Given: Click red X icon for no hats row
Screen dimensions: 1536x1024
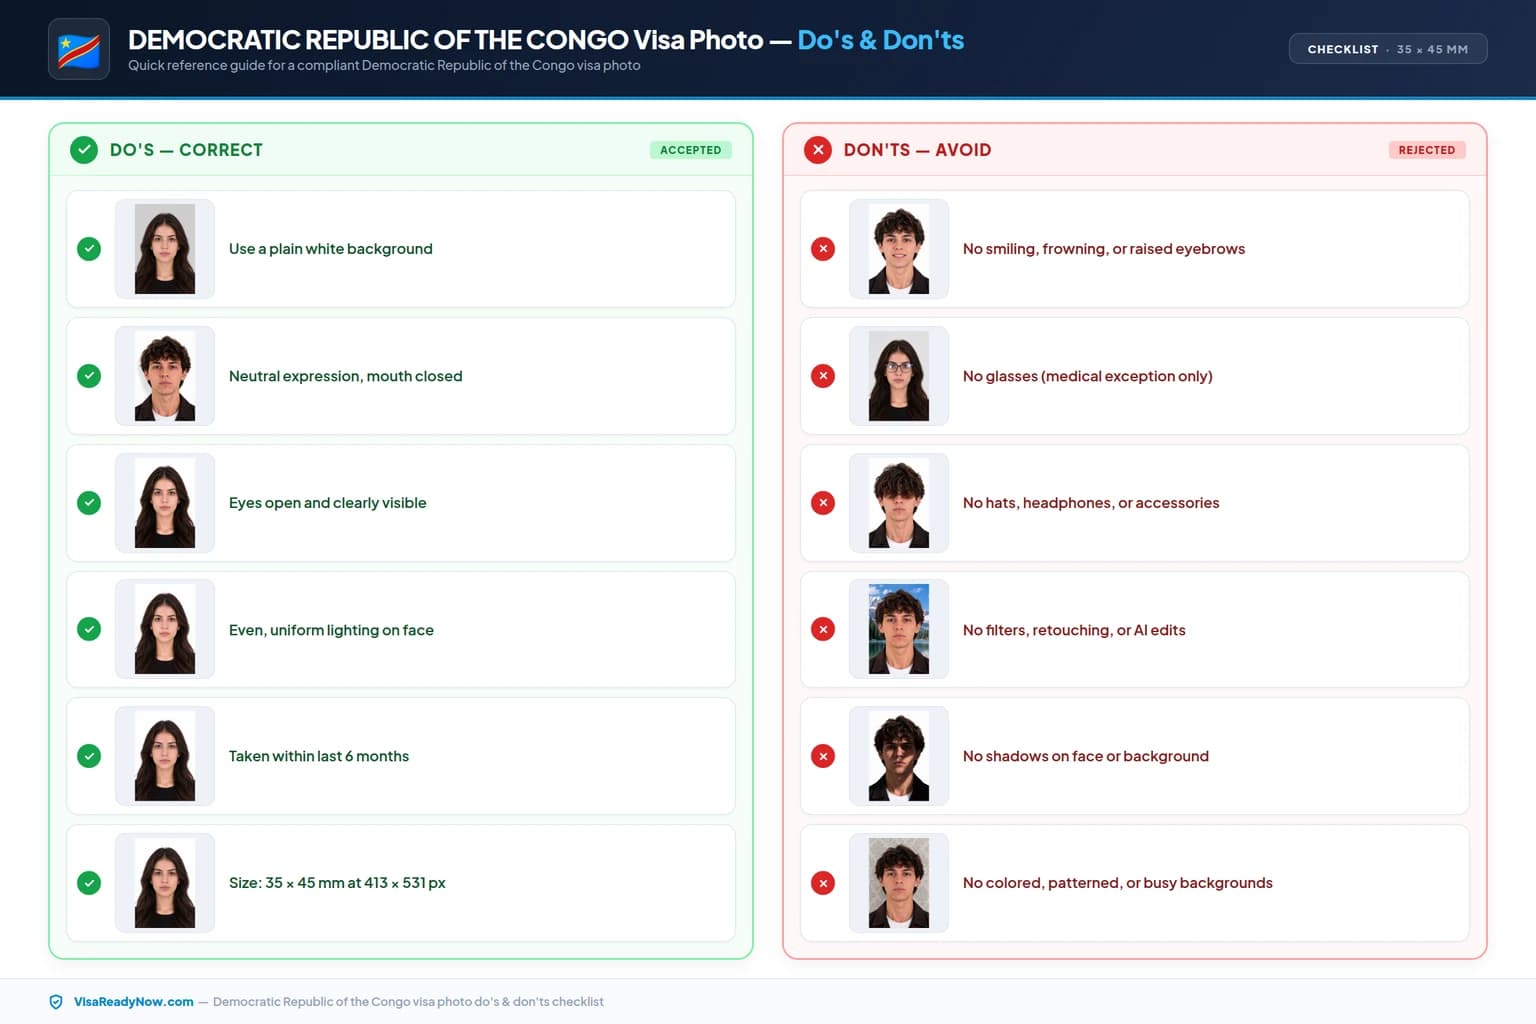Looking at the screenshot, I should click(x=823, y=503).
